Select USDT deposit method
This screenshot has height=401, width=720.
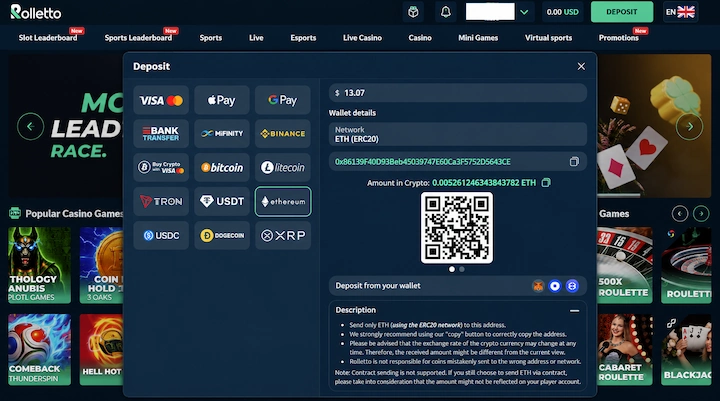point(222,201)
